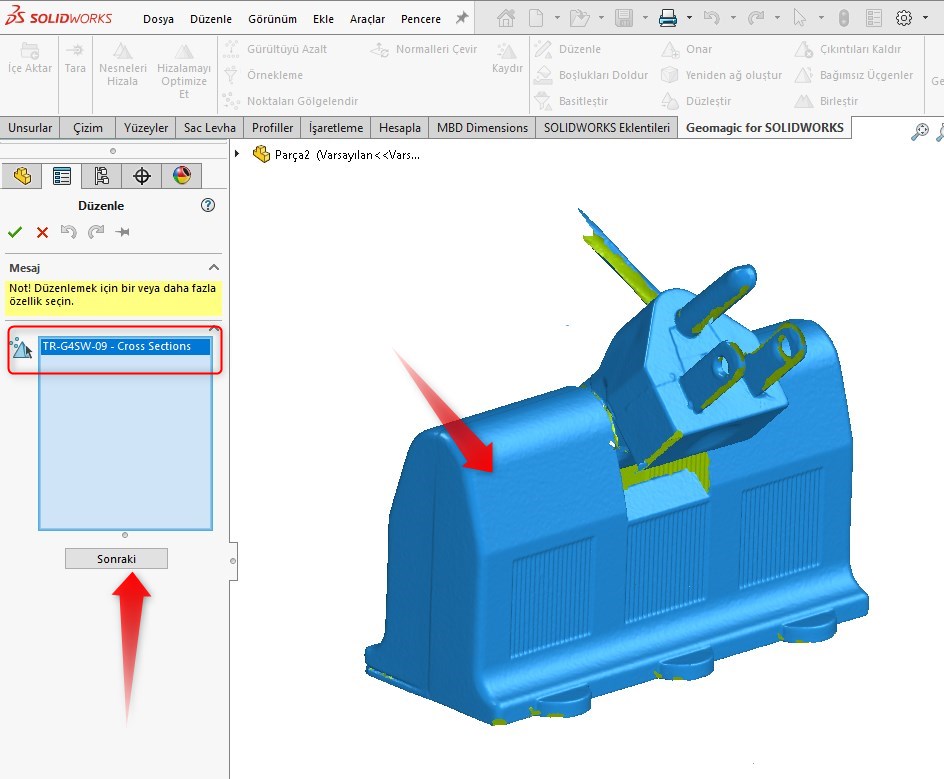Click the Boşlukları Doldur tool
The image size is (944, 779).
(x=591, y=75)
